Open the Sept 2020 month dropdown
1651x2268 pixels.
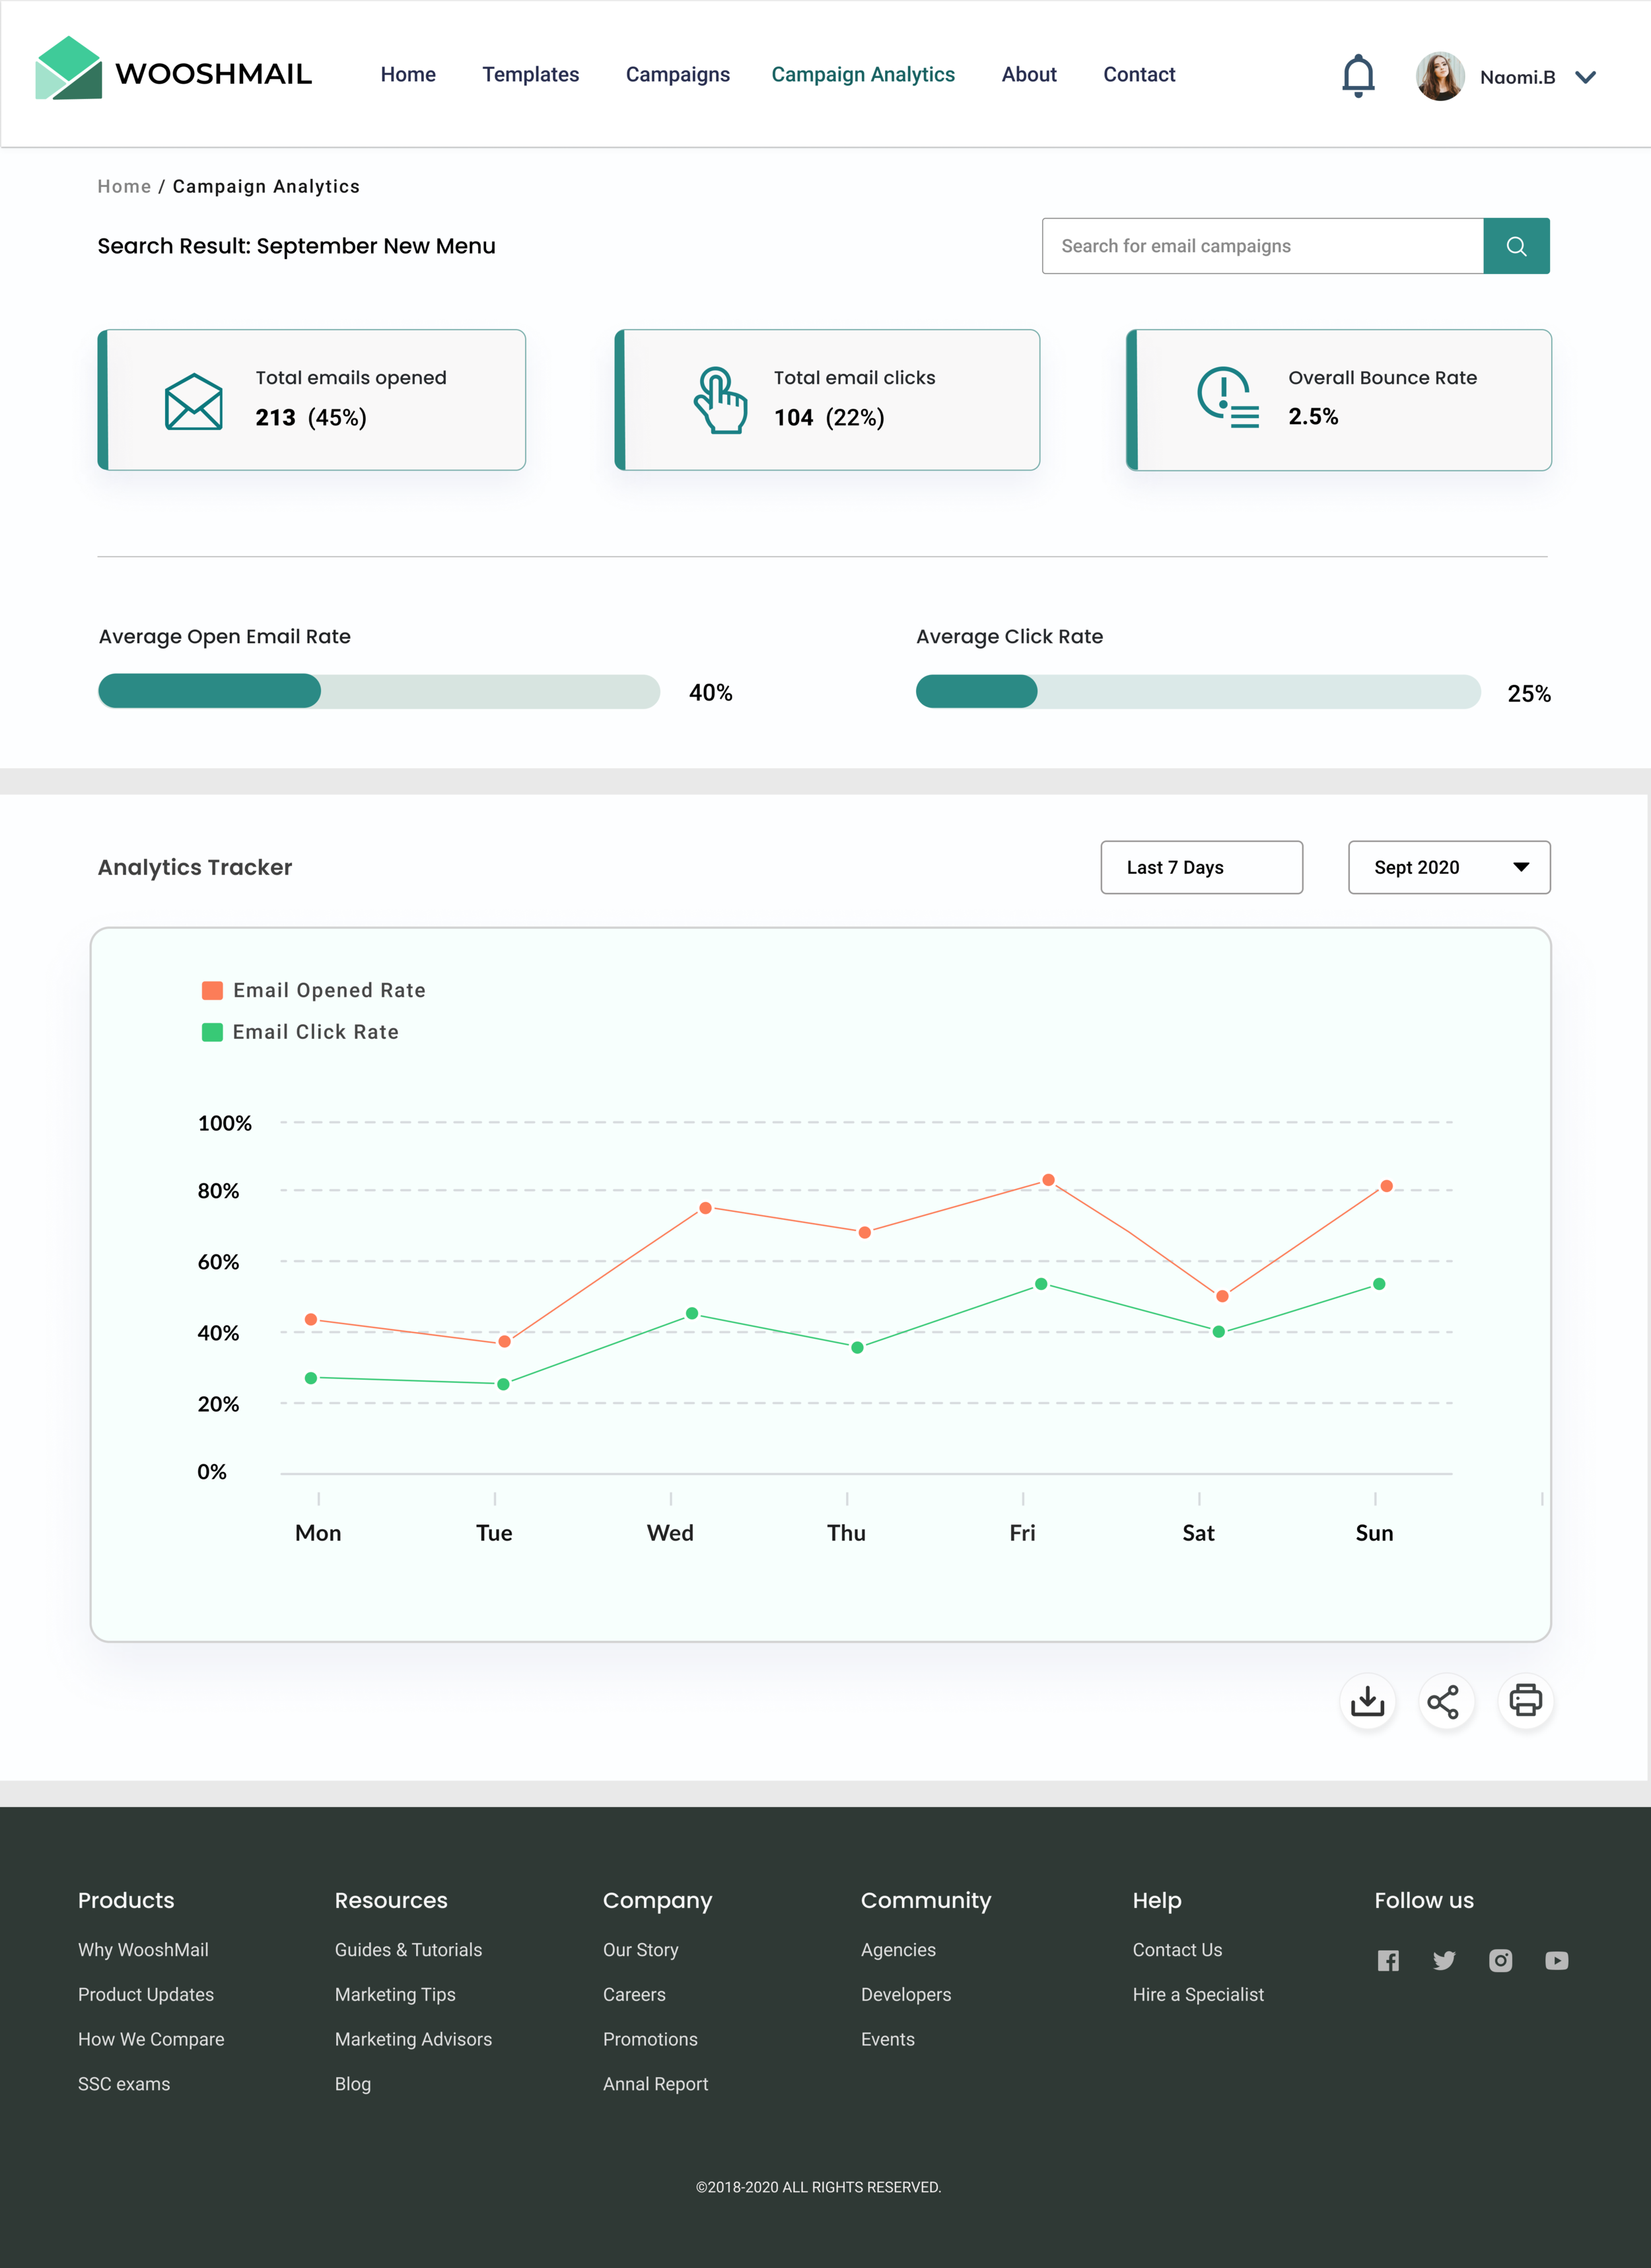[x=1448, y=867]
